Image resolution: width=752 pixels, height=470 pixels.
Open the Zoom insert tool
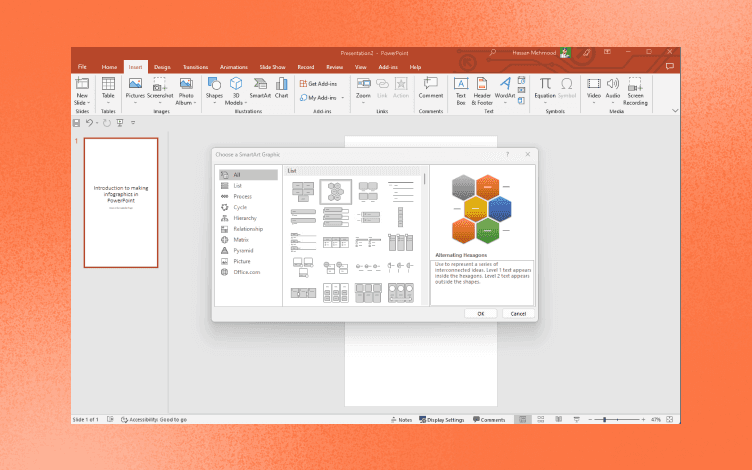[363, 91]
